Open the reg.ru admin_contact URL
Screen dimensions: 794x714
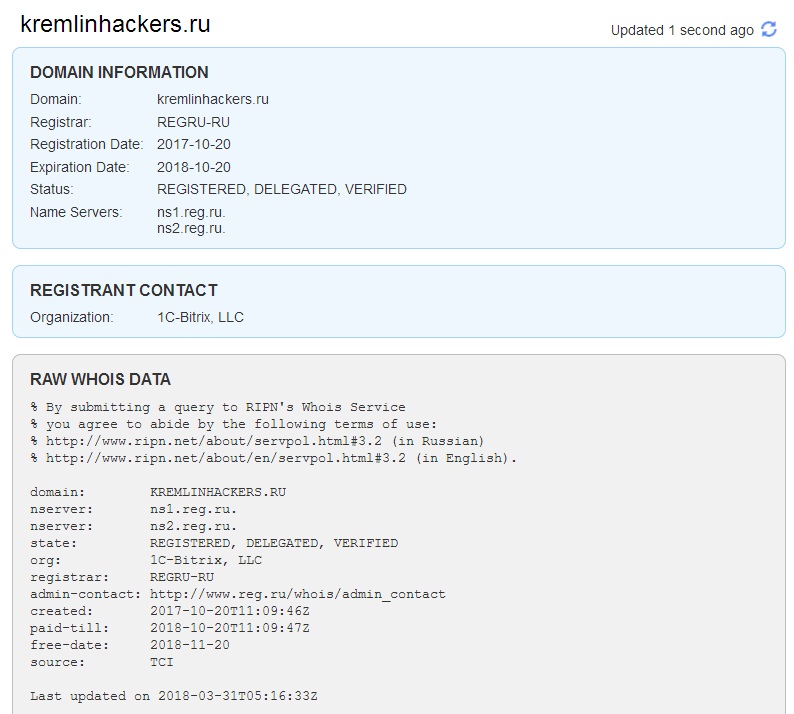297,594
